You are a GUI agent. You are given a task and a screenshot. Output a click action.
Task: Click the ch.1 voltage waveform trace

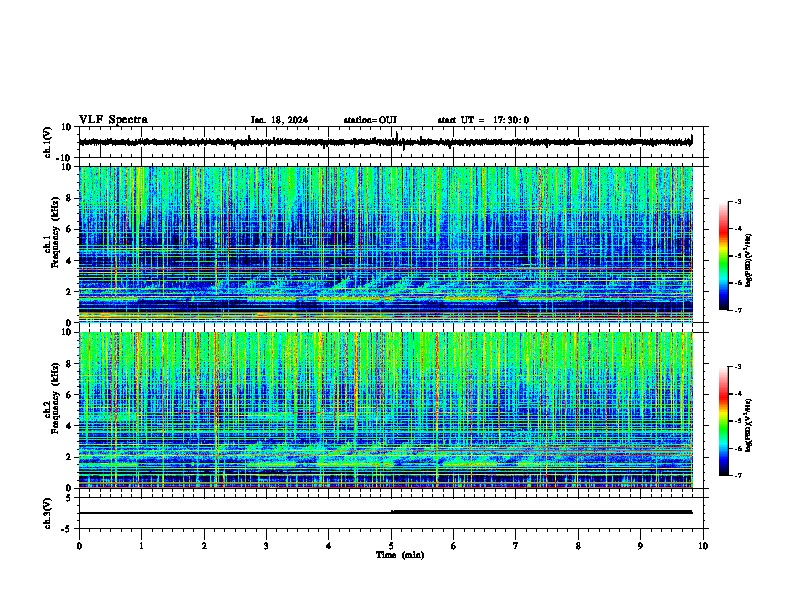tap(385, 142)
